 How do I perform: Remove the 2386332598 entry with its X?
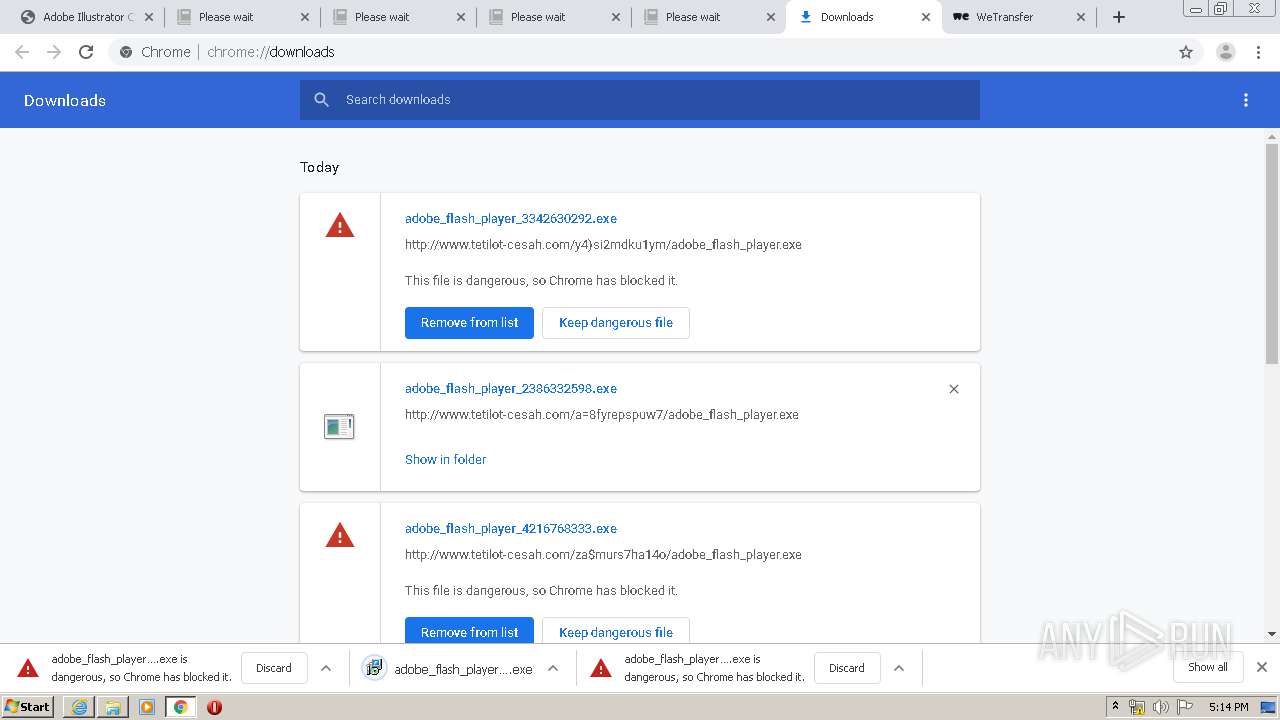(x=954, y=389)
